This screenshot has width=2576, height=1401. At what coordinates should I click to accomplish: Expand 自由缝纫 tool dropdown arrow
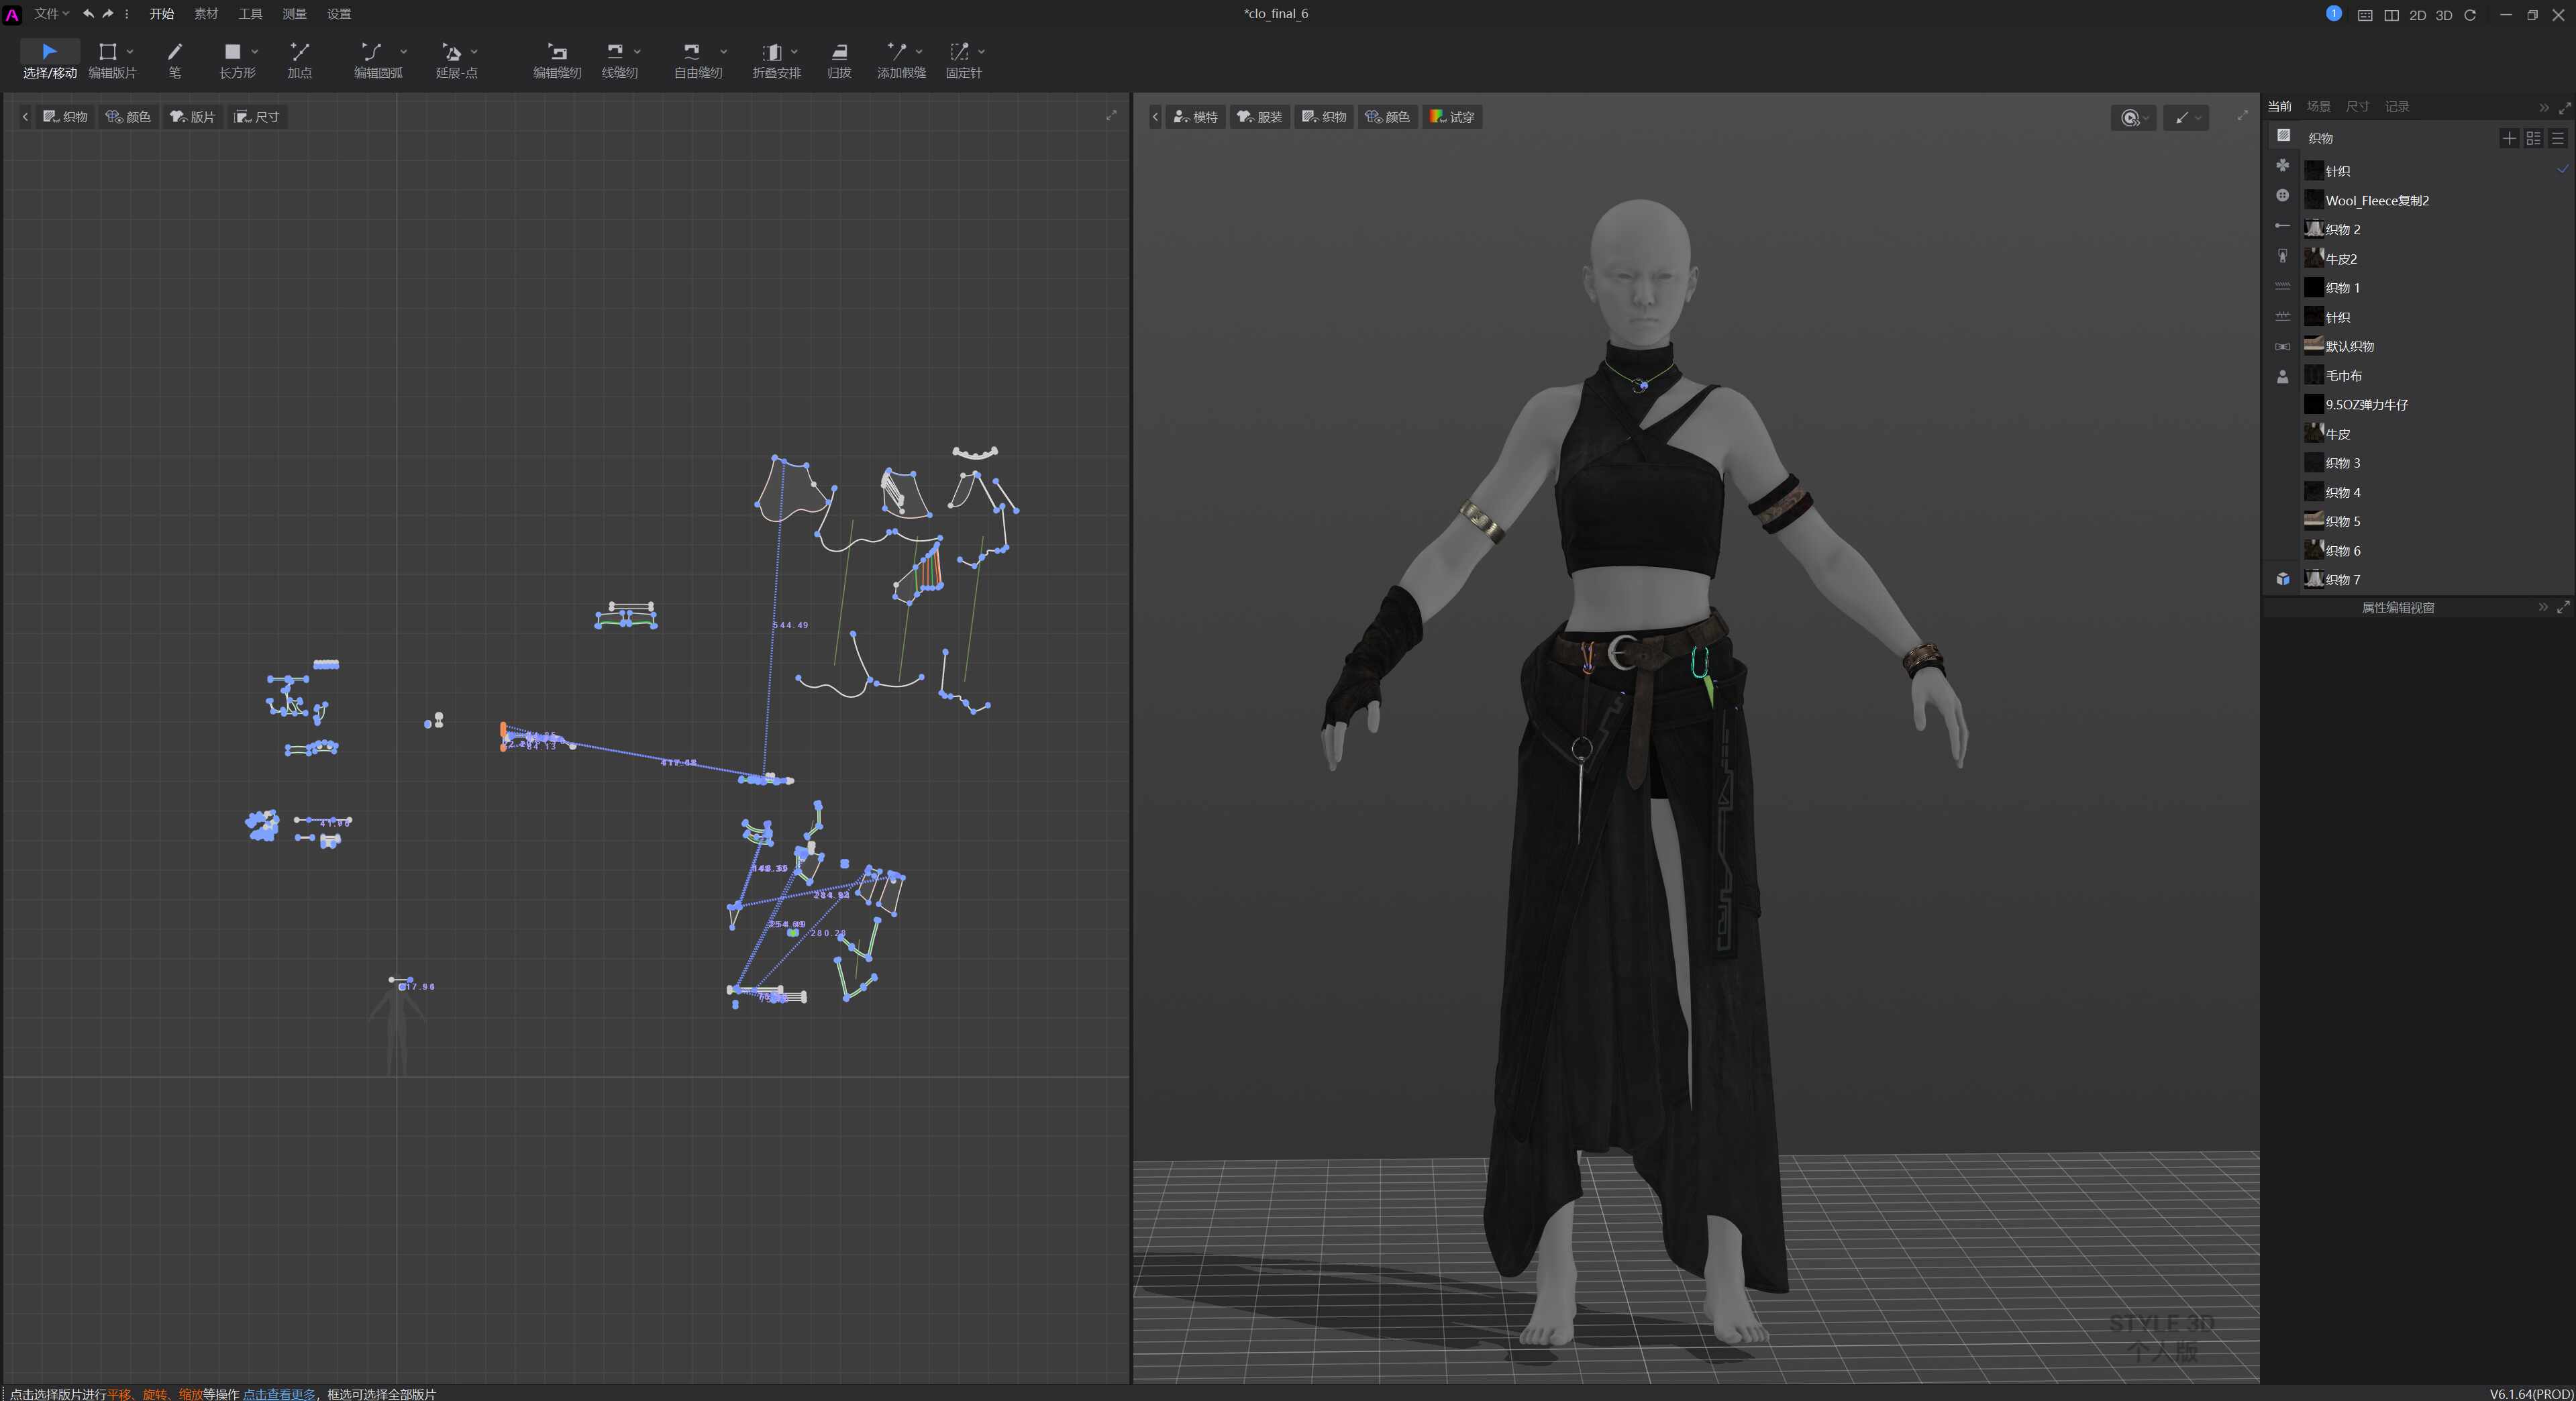(723, 51)
